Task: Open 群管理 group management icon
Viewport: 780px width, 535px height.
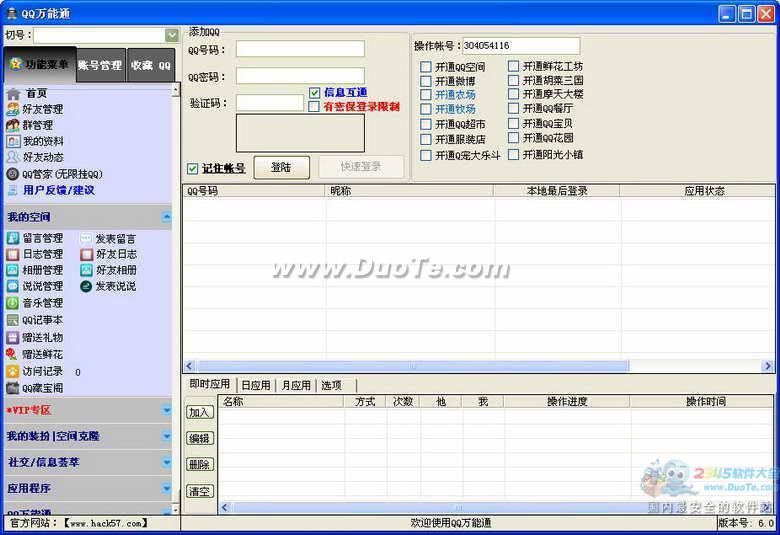Action: (x=13, y=125)
